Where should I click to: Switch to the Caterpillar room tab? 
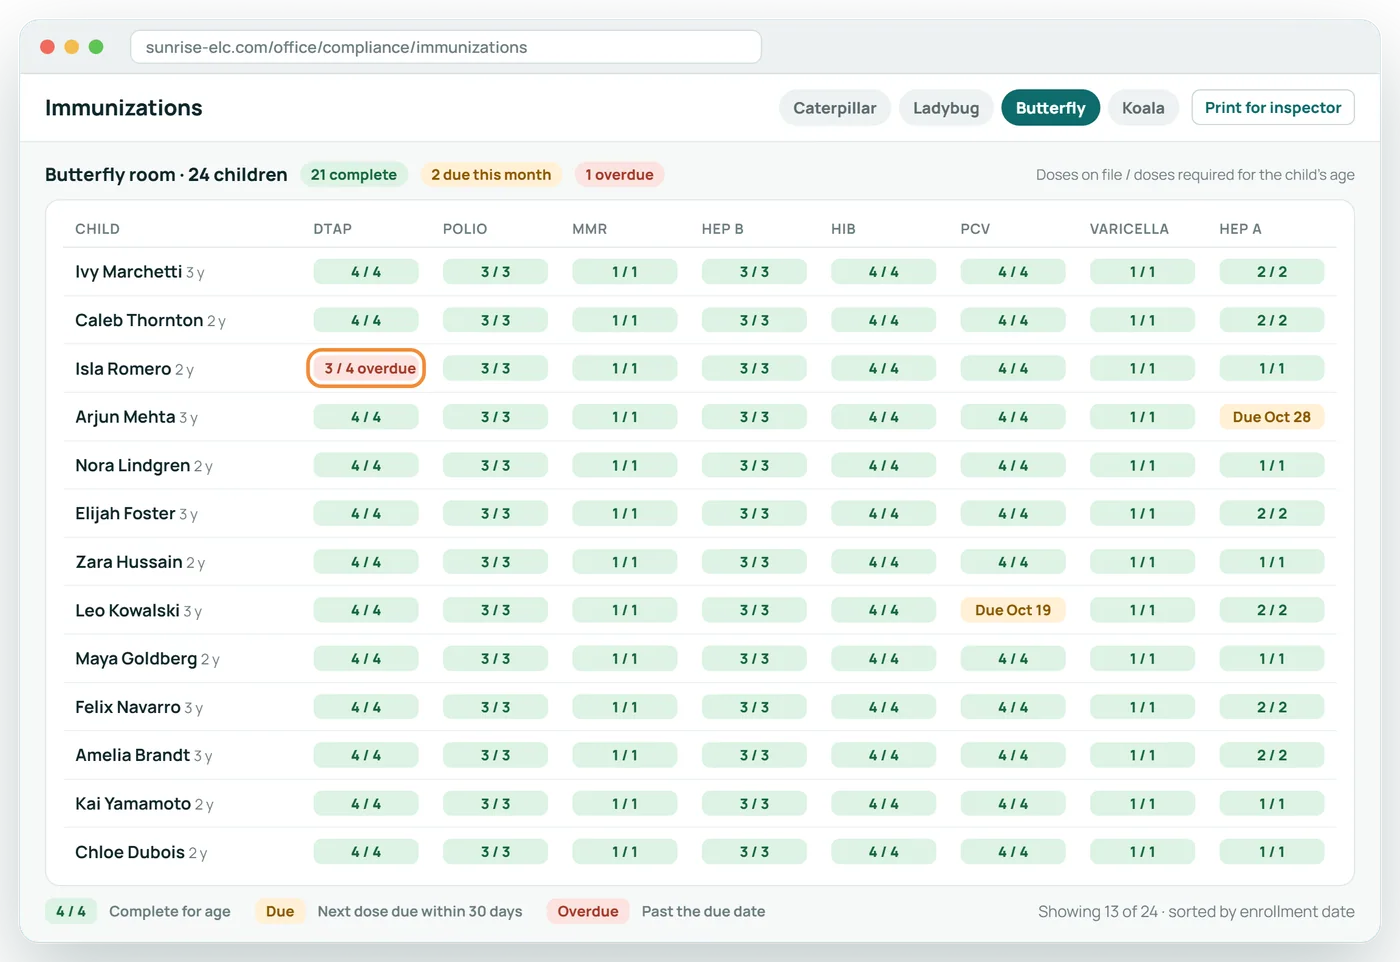[x=834, y=108]
